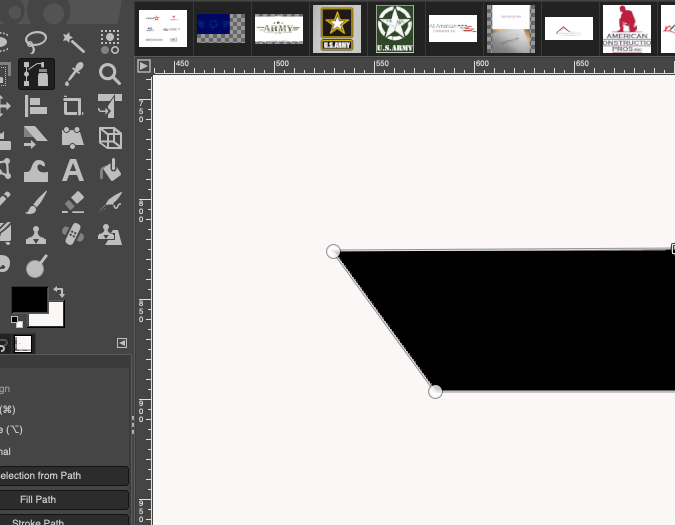Select the Select by Color tool

pos(110,41)
